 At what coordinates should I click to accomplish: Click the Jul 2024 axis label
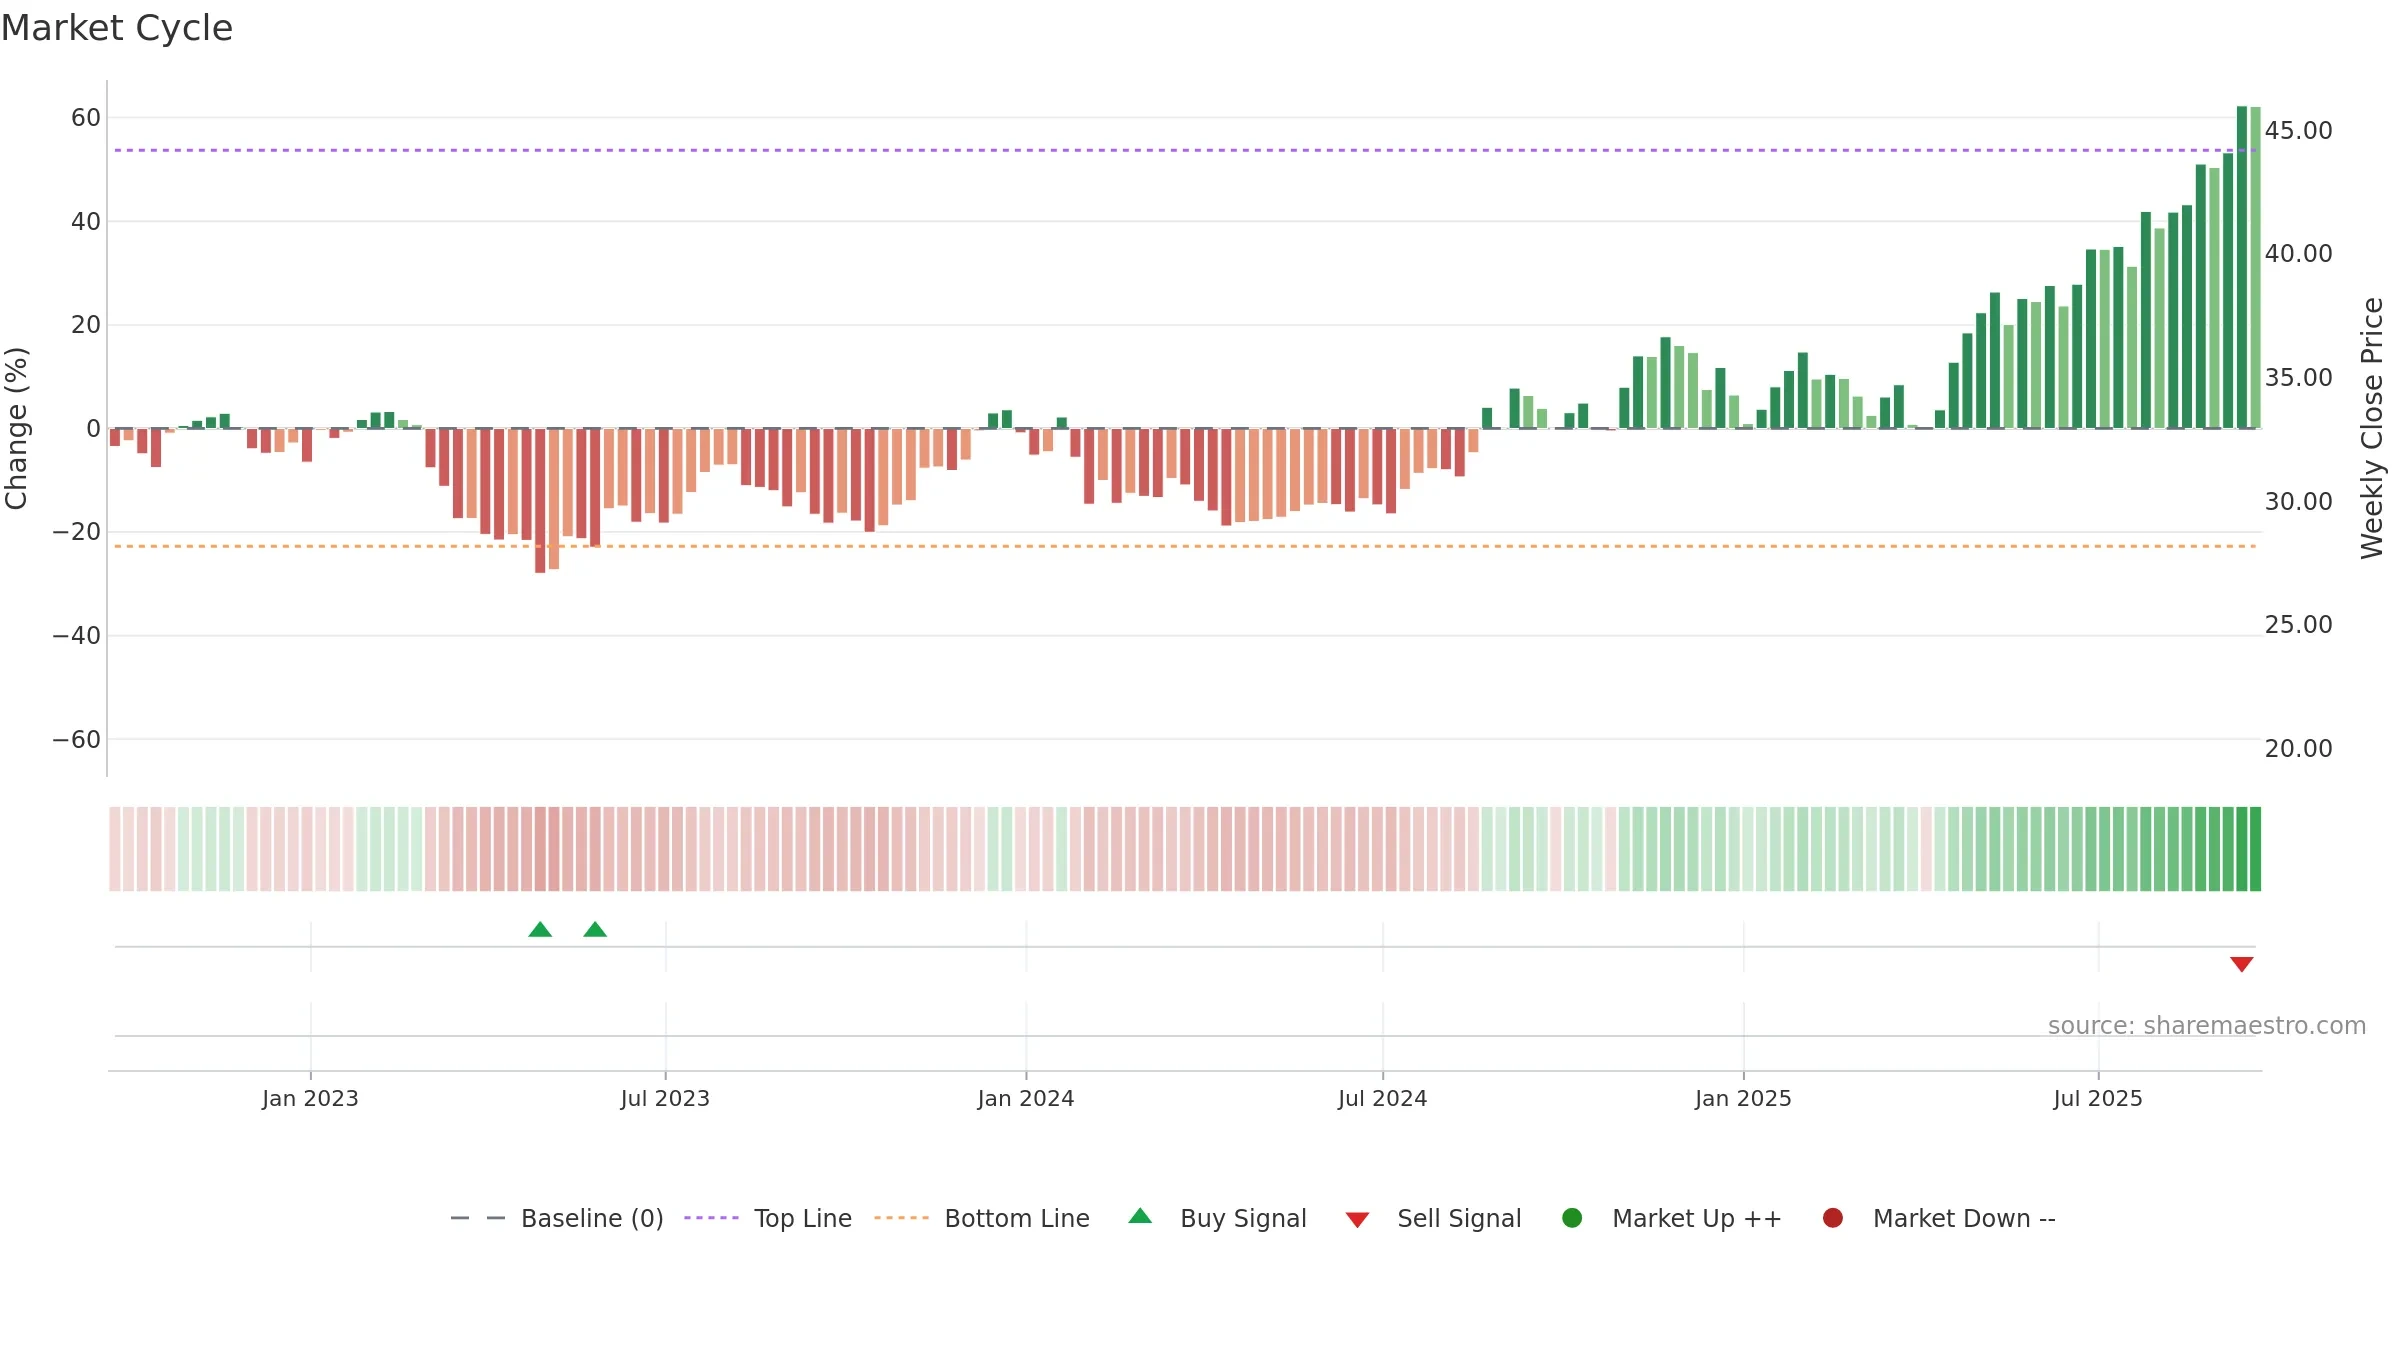point(1383,1098)
